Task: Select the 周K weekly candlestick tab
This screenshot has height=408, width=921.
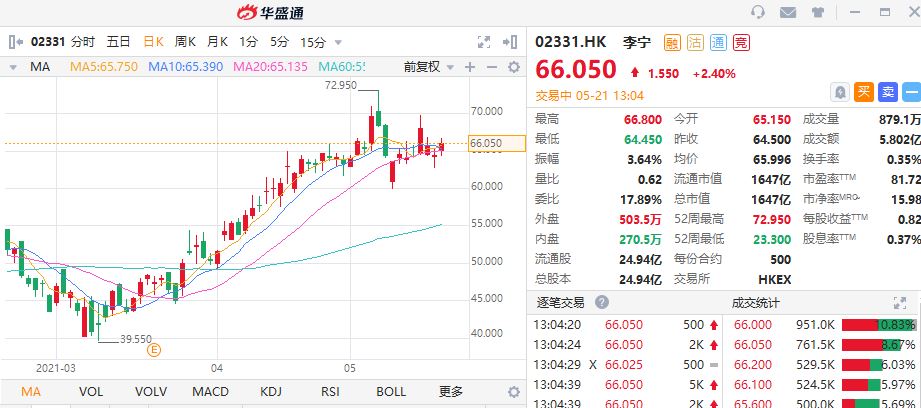Action: tap(185, 42)
